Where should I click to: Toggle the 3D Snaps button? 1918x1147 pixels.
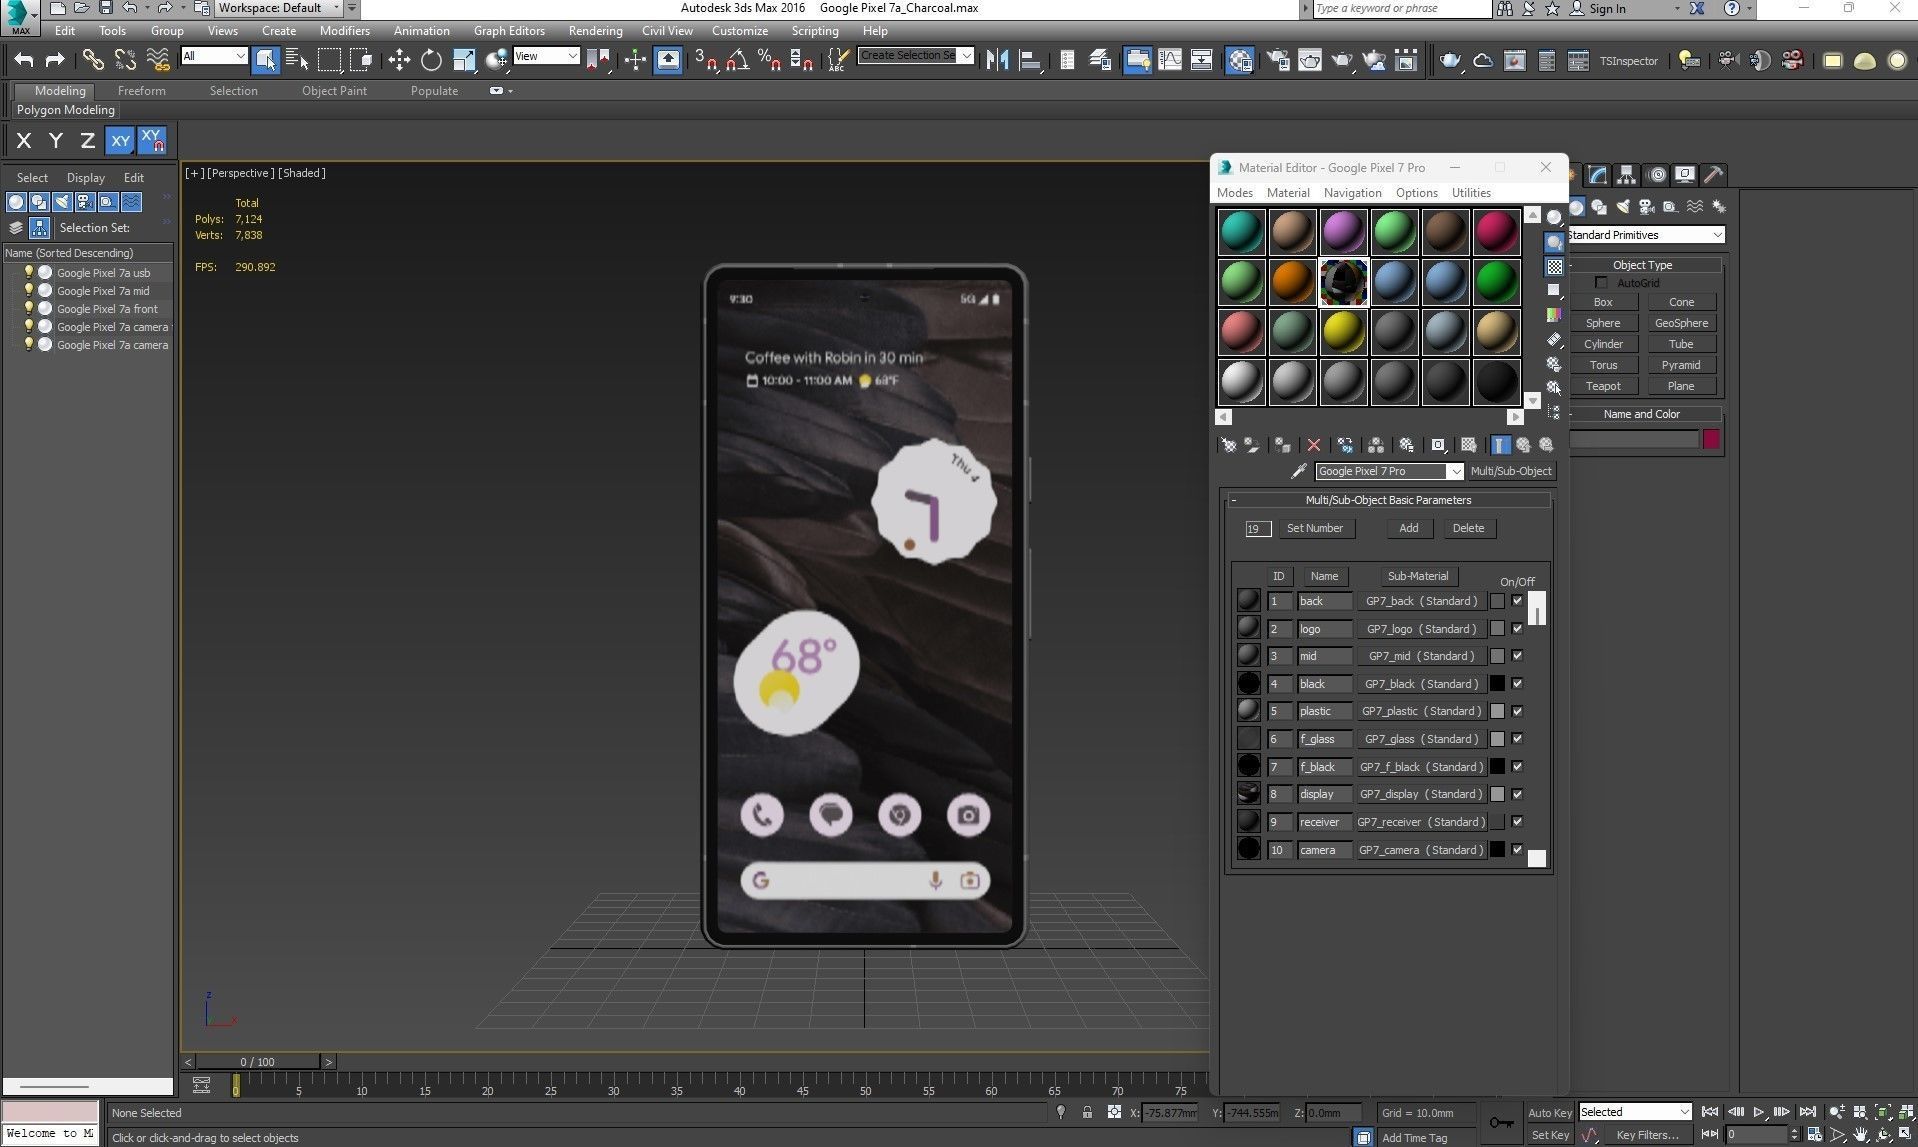[706, 60]
